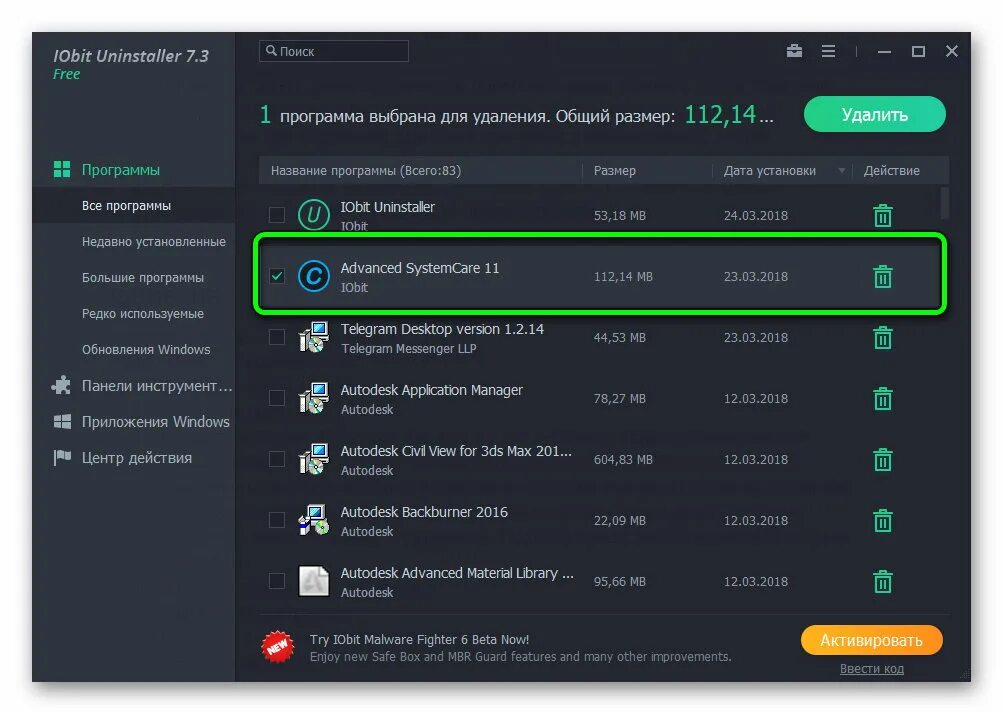Click trash icon for Autodesk Advanced Material Library

pyautogui.click(x=883, y=582)
